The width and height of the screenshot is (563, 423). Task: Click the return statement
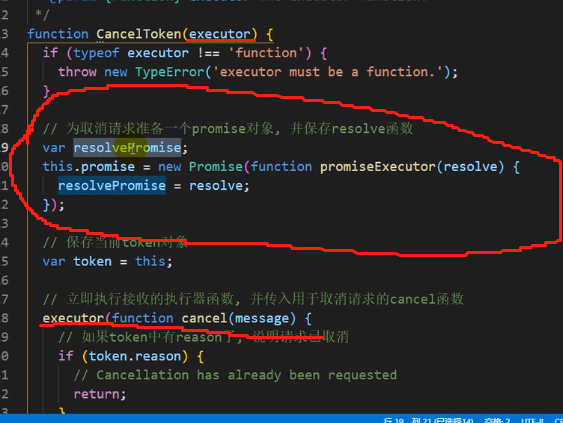click(100, 394)
